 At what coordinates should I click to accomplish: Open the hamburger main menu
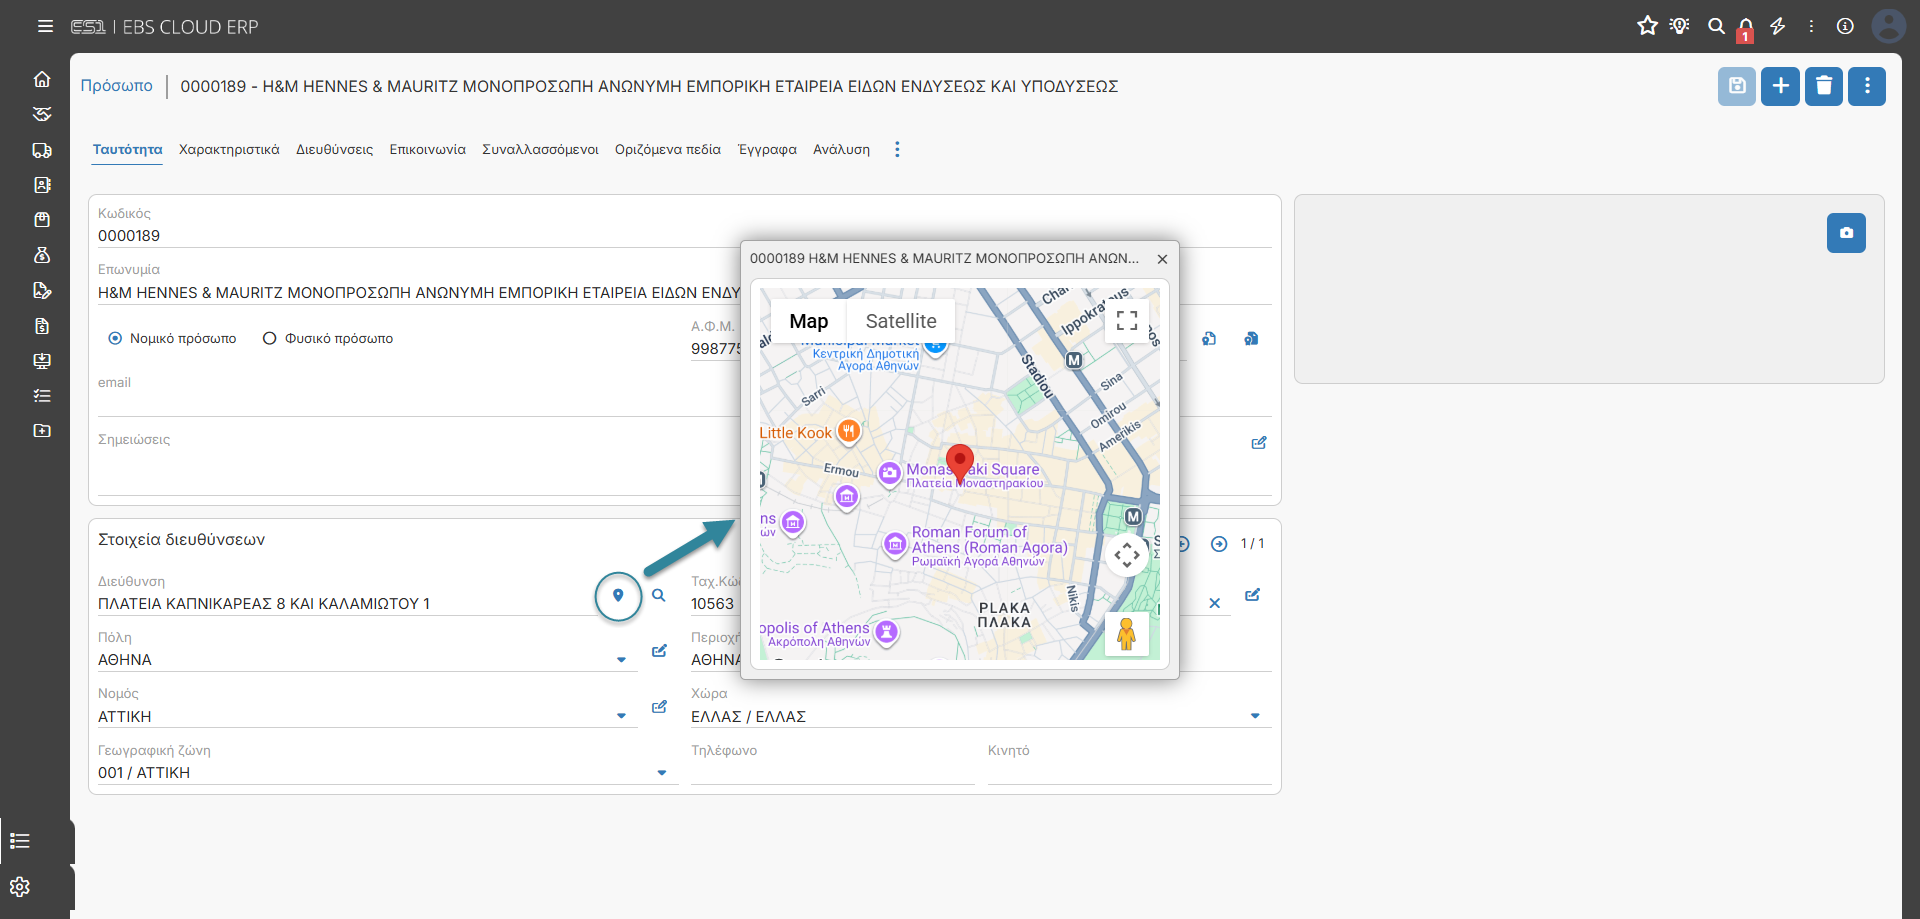tap(45, 27)
